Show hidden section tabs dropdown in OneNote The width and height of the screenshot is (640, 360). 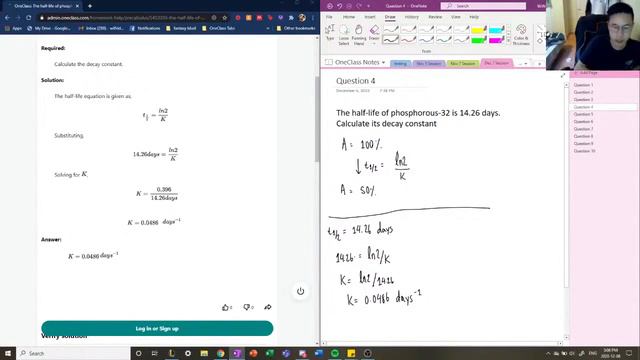click(526, 64)
